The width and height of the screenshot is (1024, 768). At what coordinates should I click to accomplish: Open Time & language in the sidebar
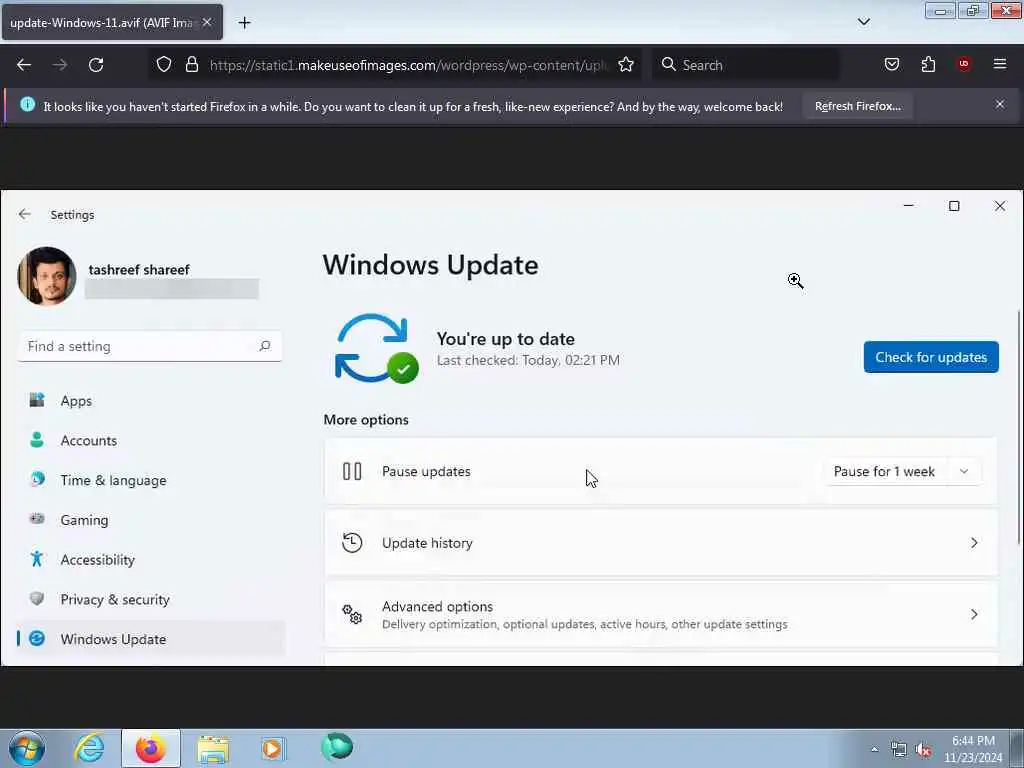[x=150, y=481]
